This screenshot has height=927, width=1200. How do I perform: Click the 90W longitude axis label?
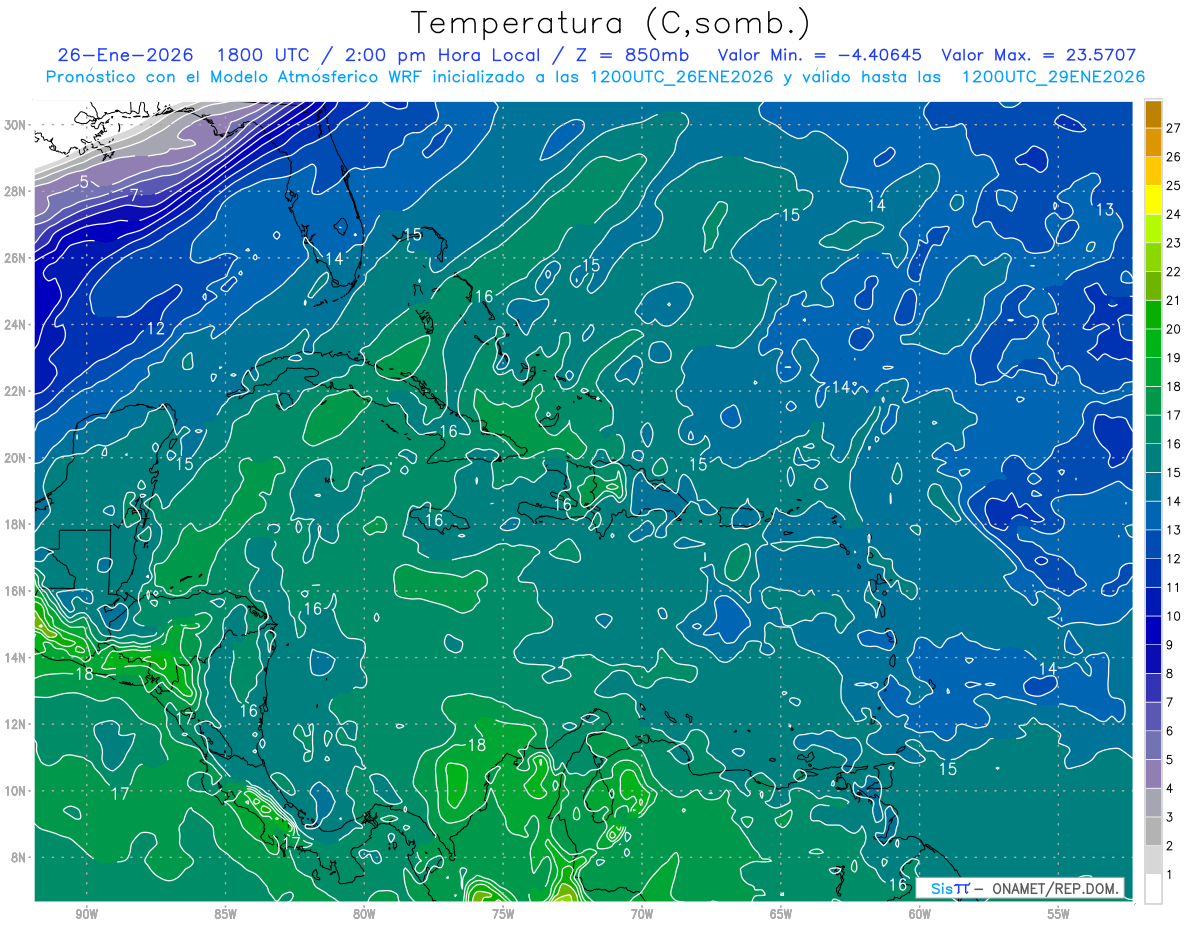click(86, 914)
